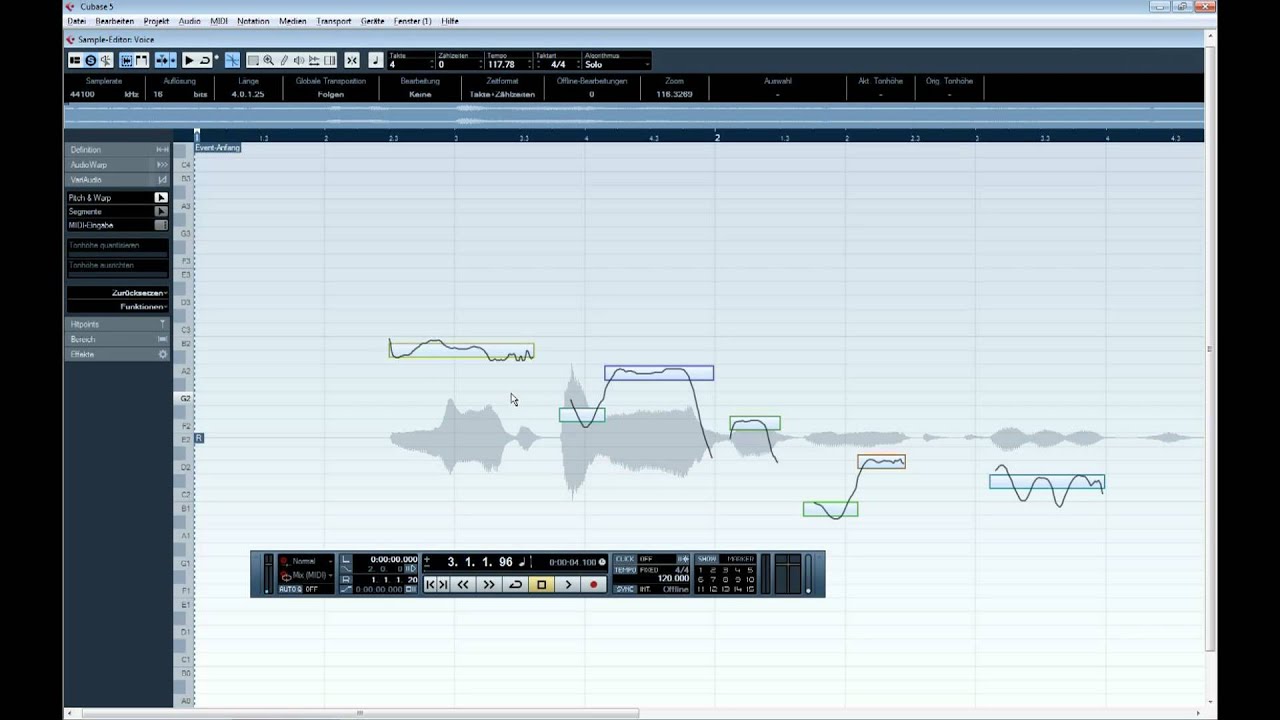Click the show info line icon
This screenshot has height=720, width=1280.
click(x=75, y=60)
